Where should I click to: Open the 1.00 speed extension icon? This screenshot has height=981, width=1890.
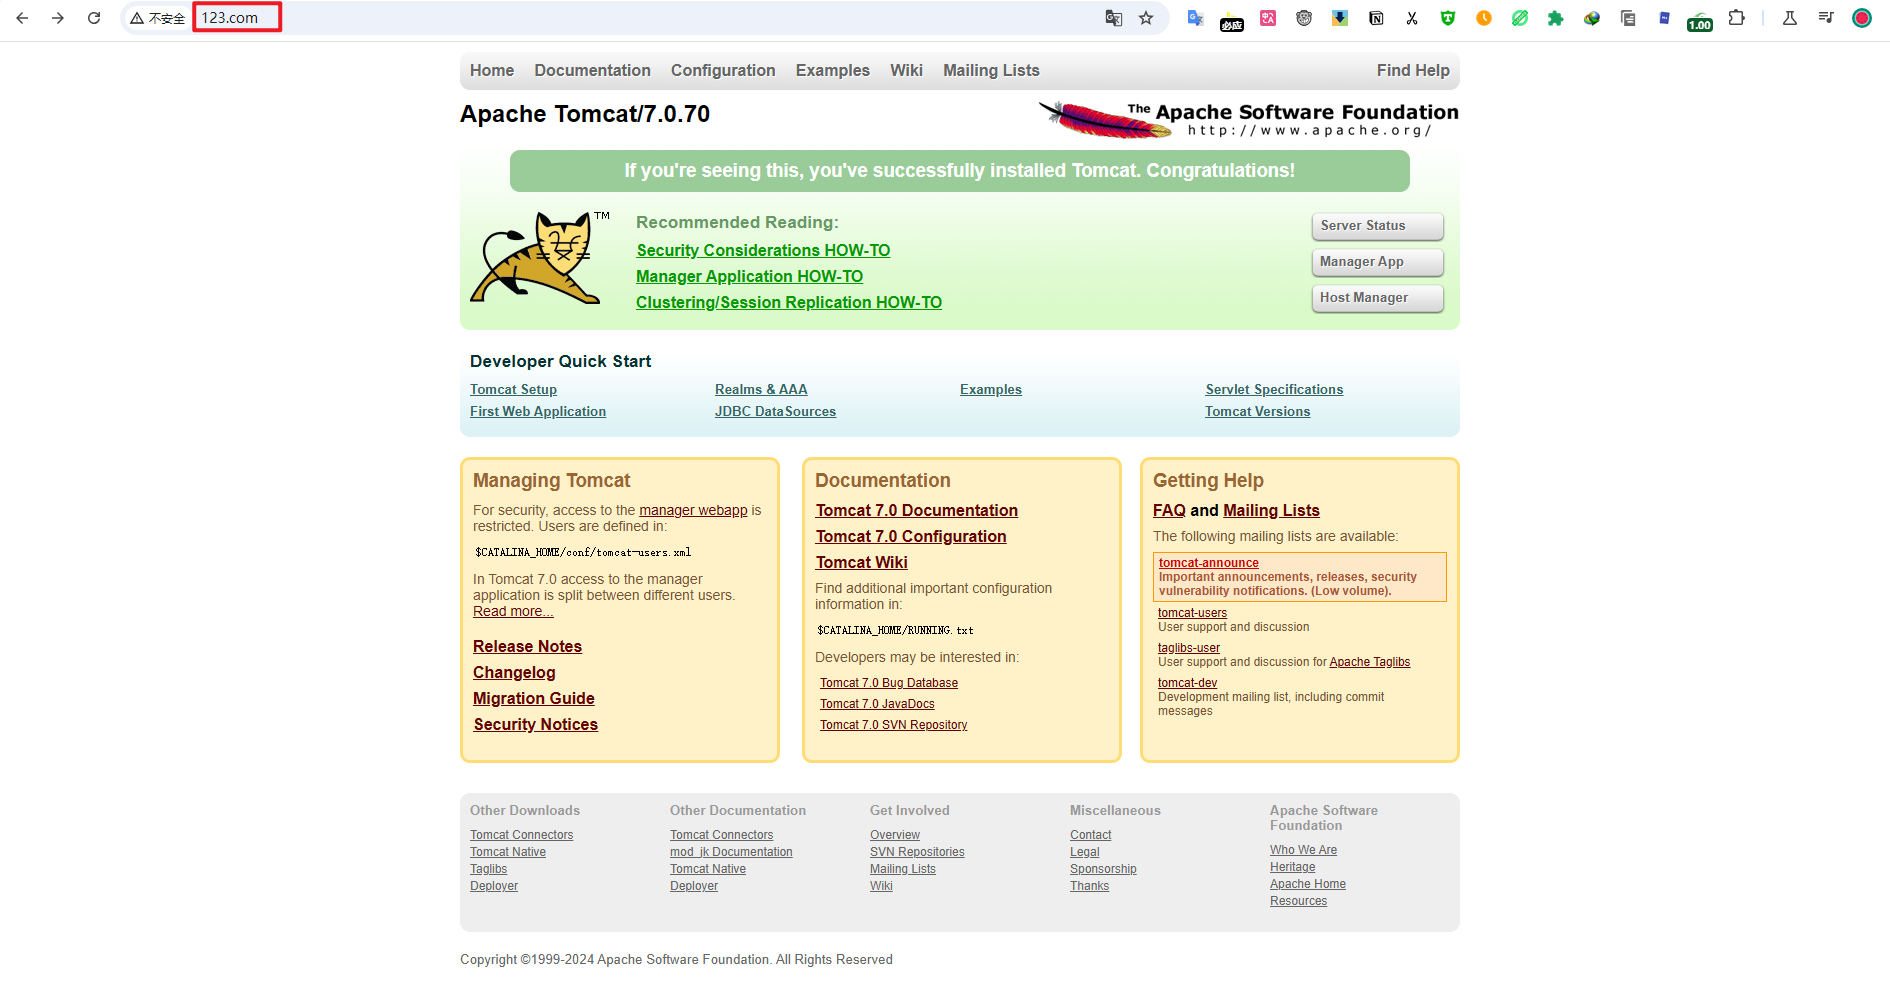[x=1700, y=22]
